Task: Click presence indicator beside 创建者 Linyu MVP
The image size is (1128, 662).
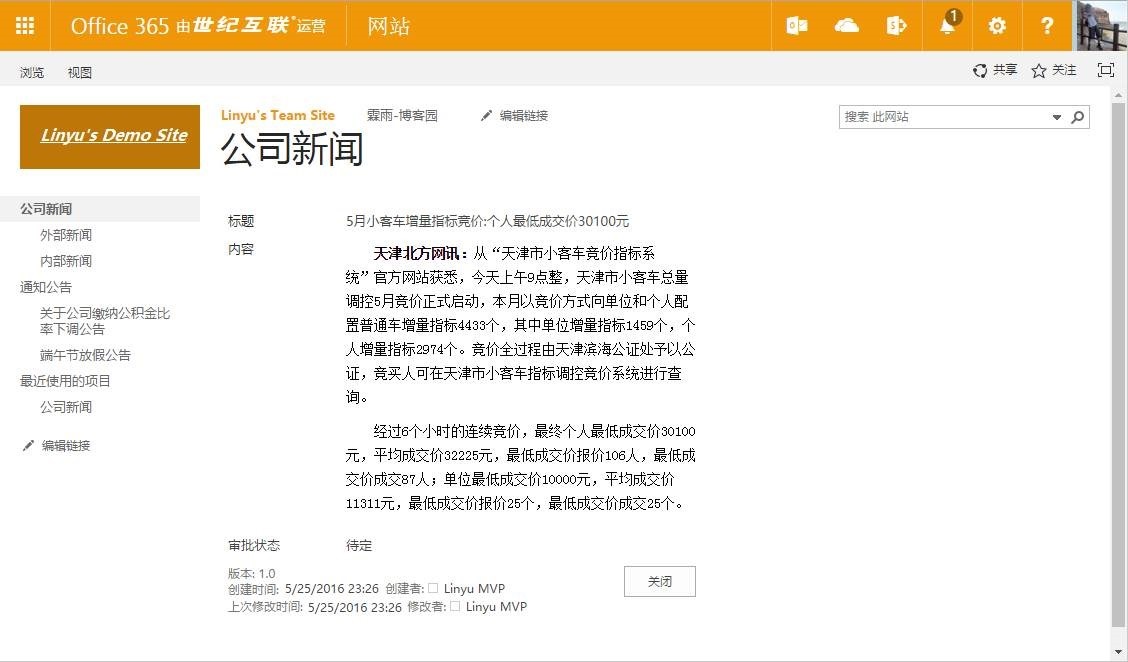Action: pyautogui.click(x=433, y=588)
